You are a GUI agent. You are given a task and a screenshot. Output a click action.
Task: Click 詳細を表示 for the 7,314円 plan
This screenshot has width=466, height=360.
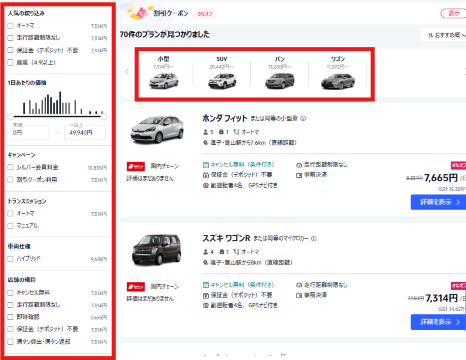tap(438, 322)
